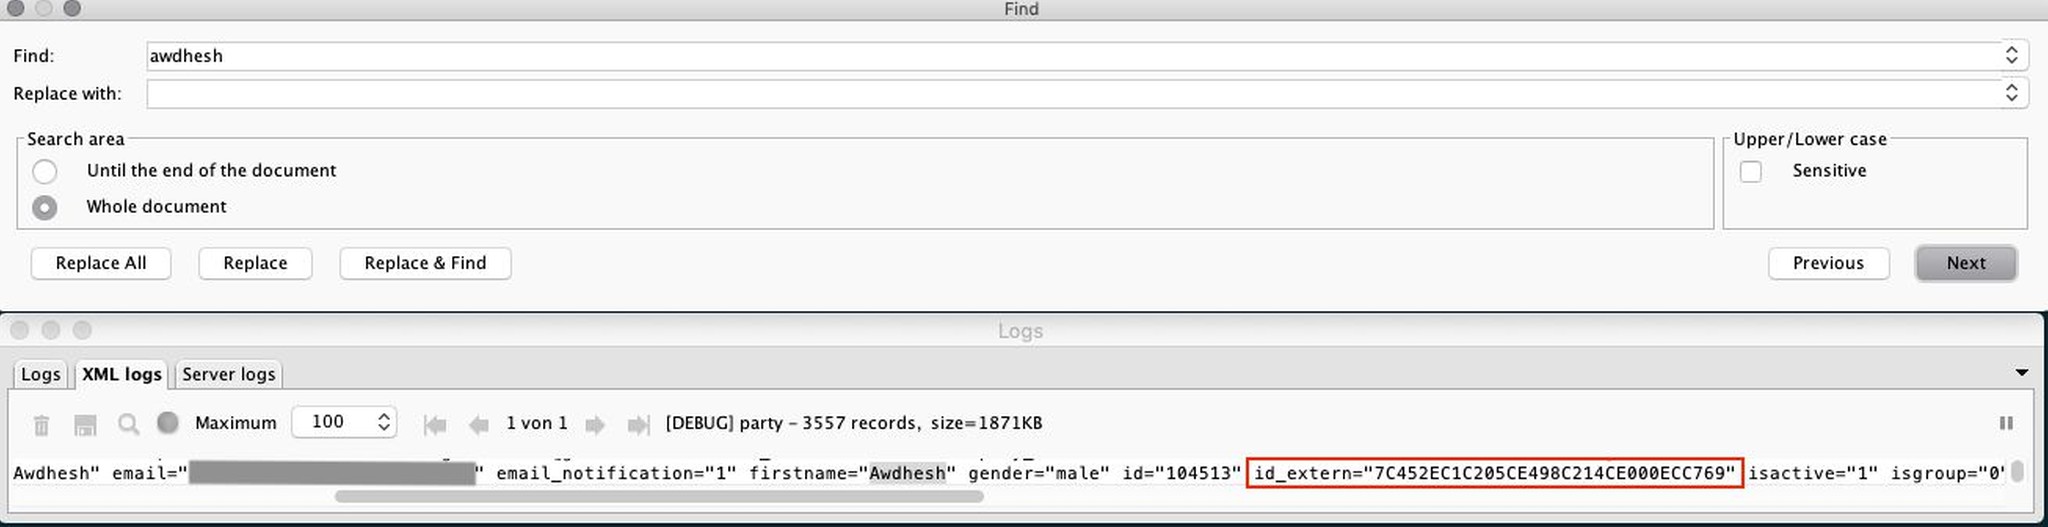The image size is (2048, 527).
Task: Expand the Logs panel options triangle
Action: pyautogui.click(x=2022, y=373)
